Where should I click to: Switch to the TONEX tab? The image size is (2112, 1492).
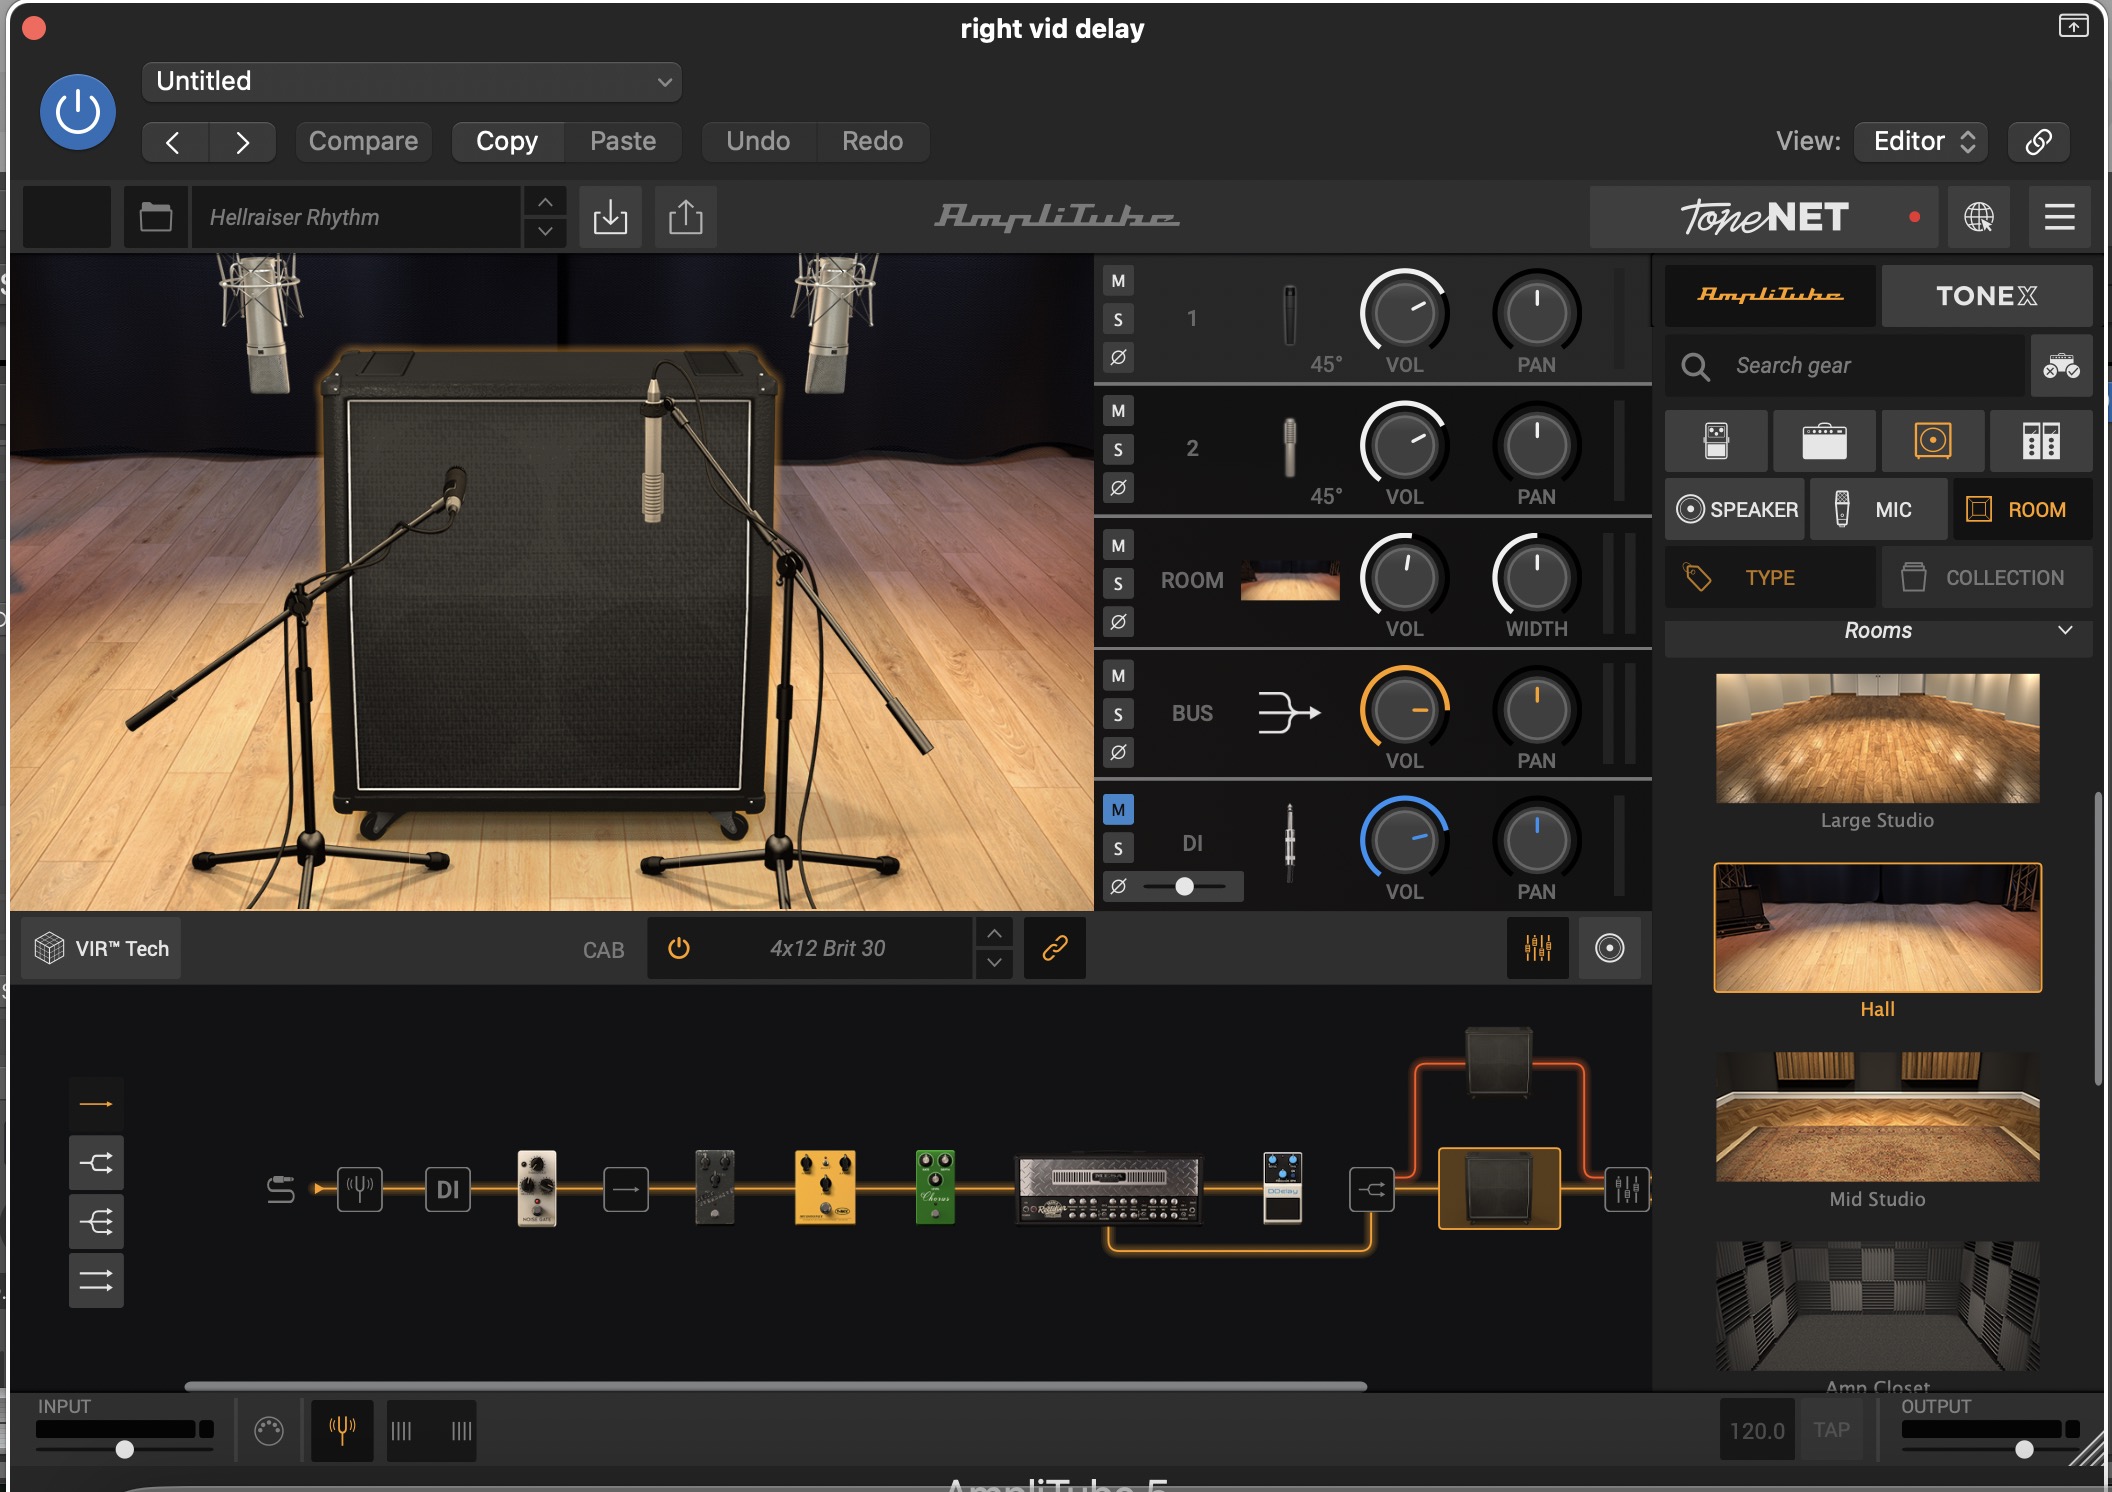click(1986, 296)
